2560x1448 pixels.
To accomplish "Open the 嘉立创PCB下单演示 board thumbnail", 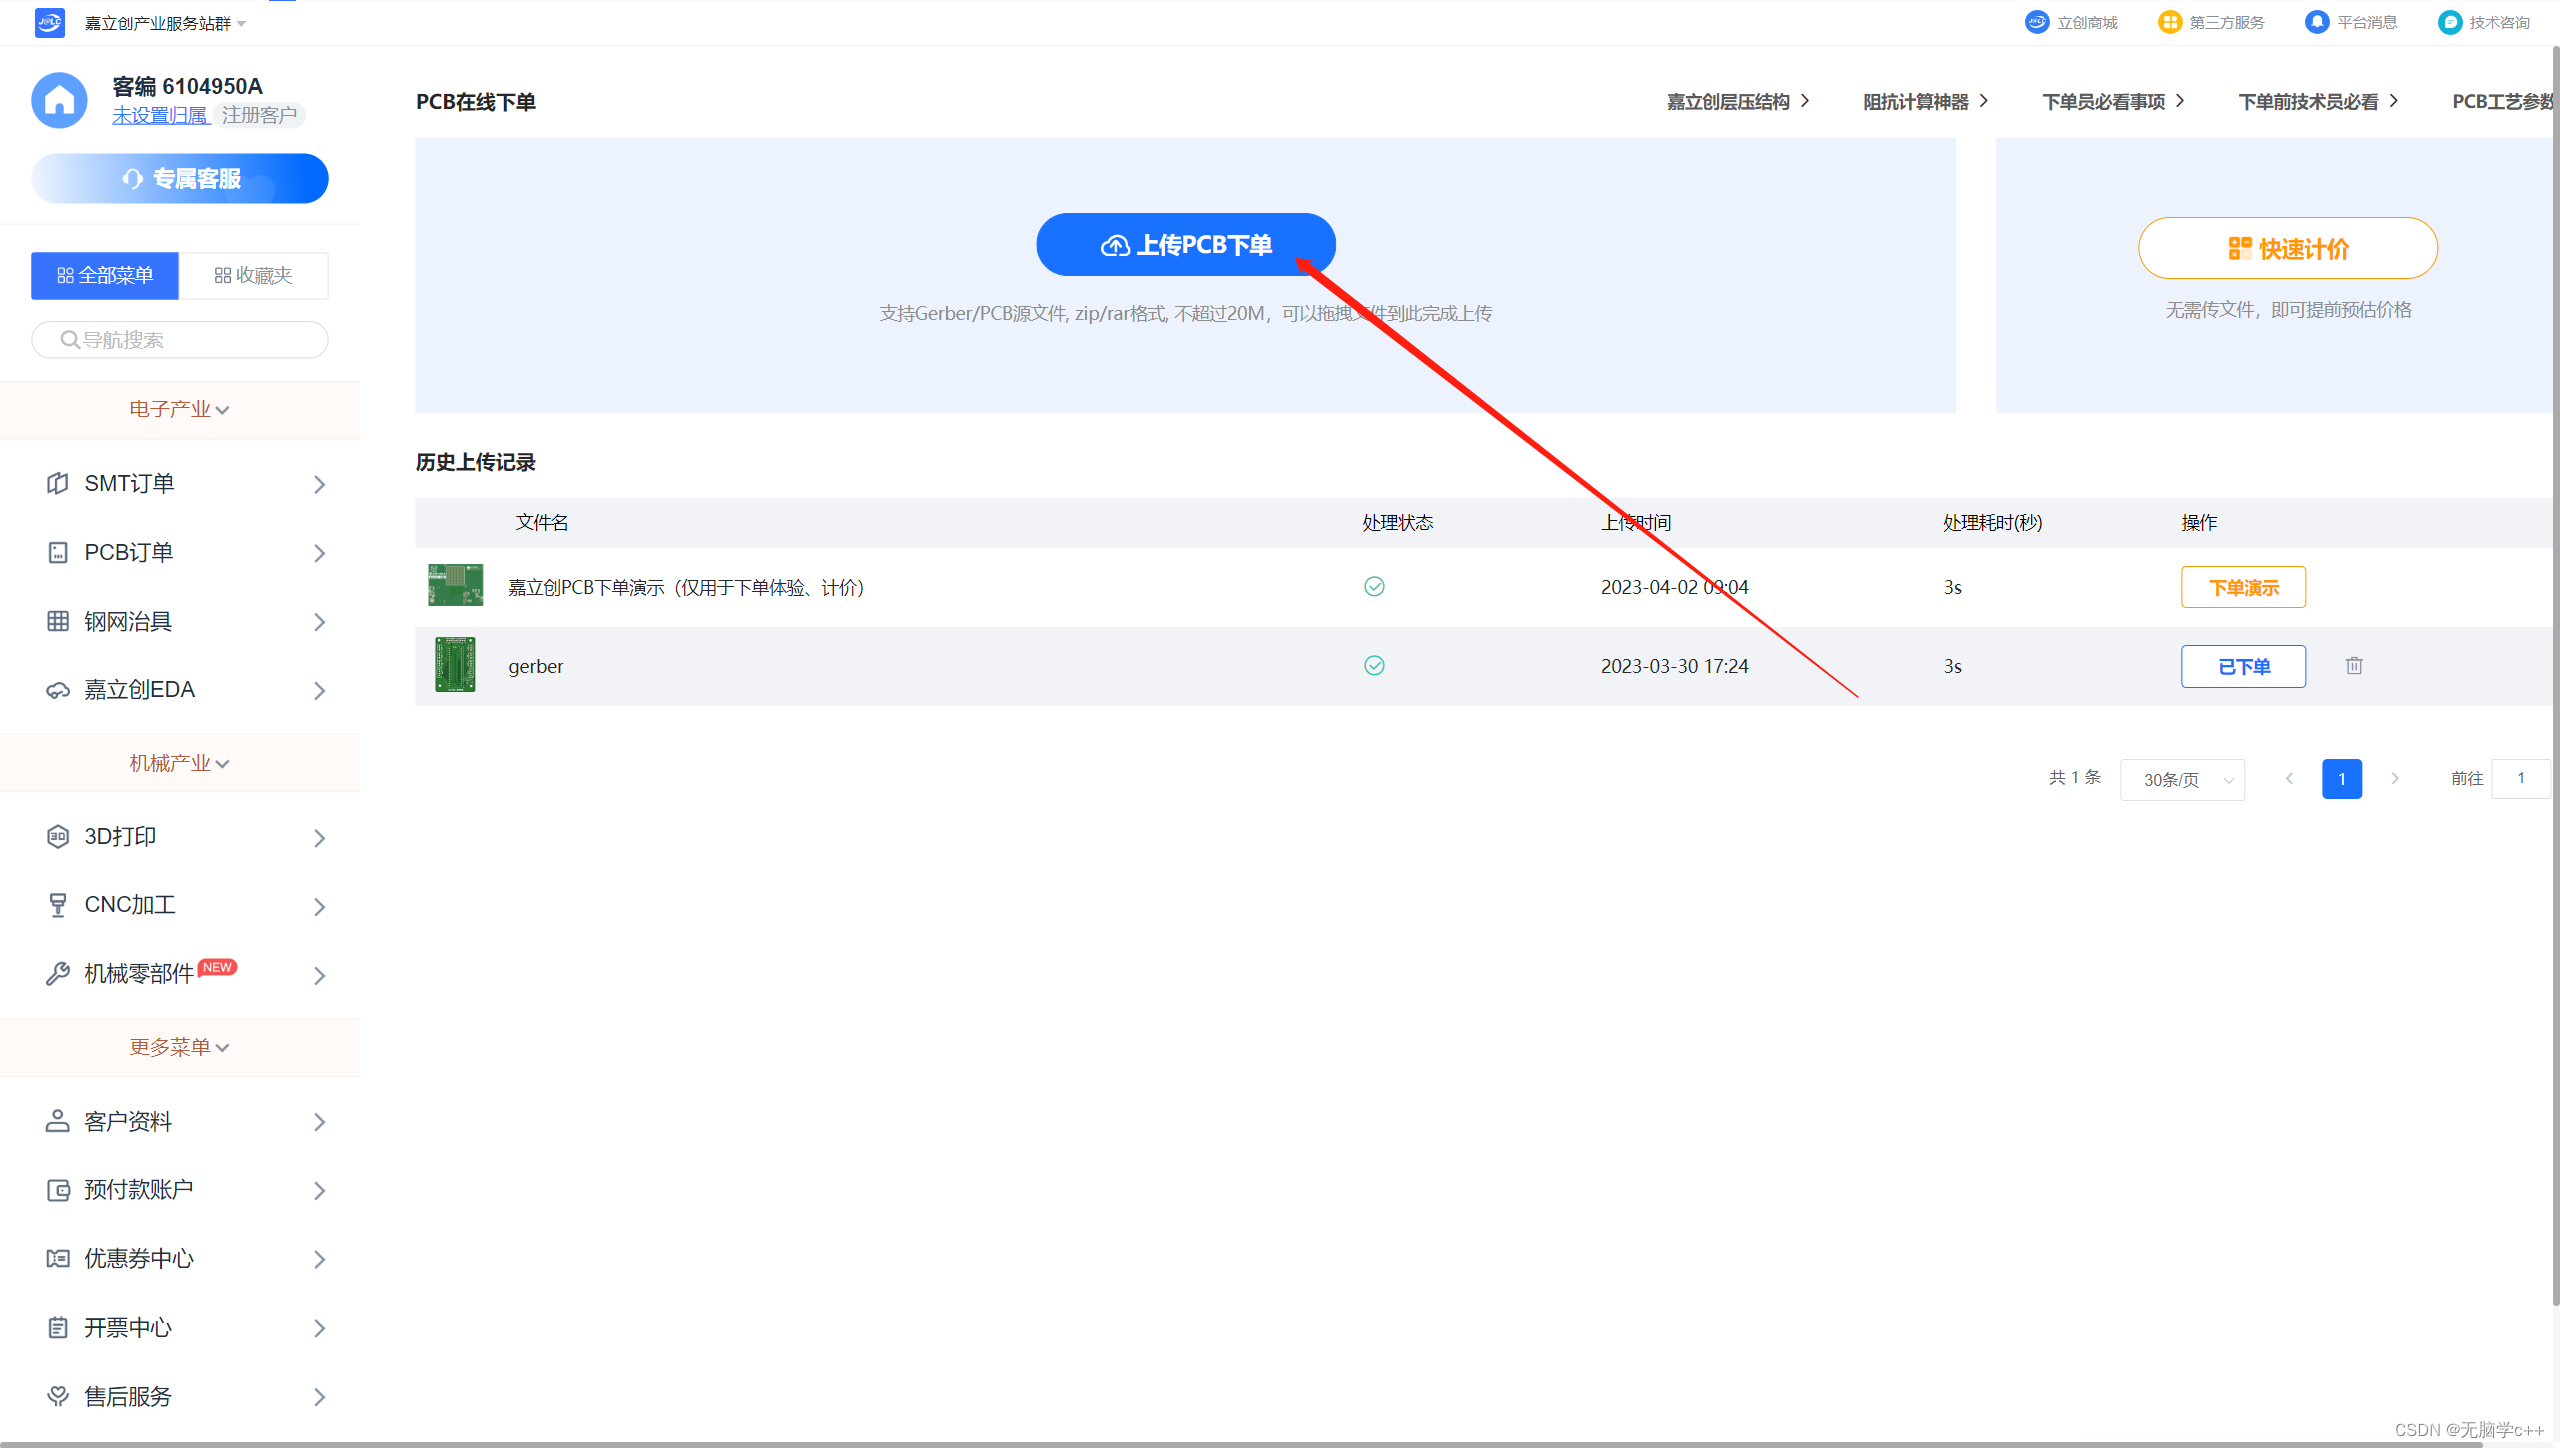I will [455, 585].
